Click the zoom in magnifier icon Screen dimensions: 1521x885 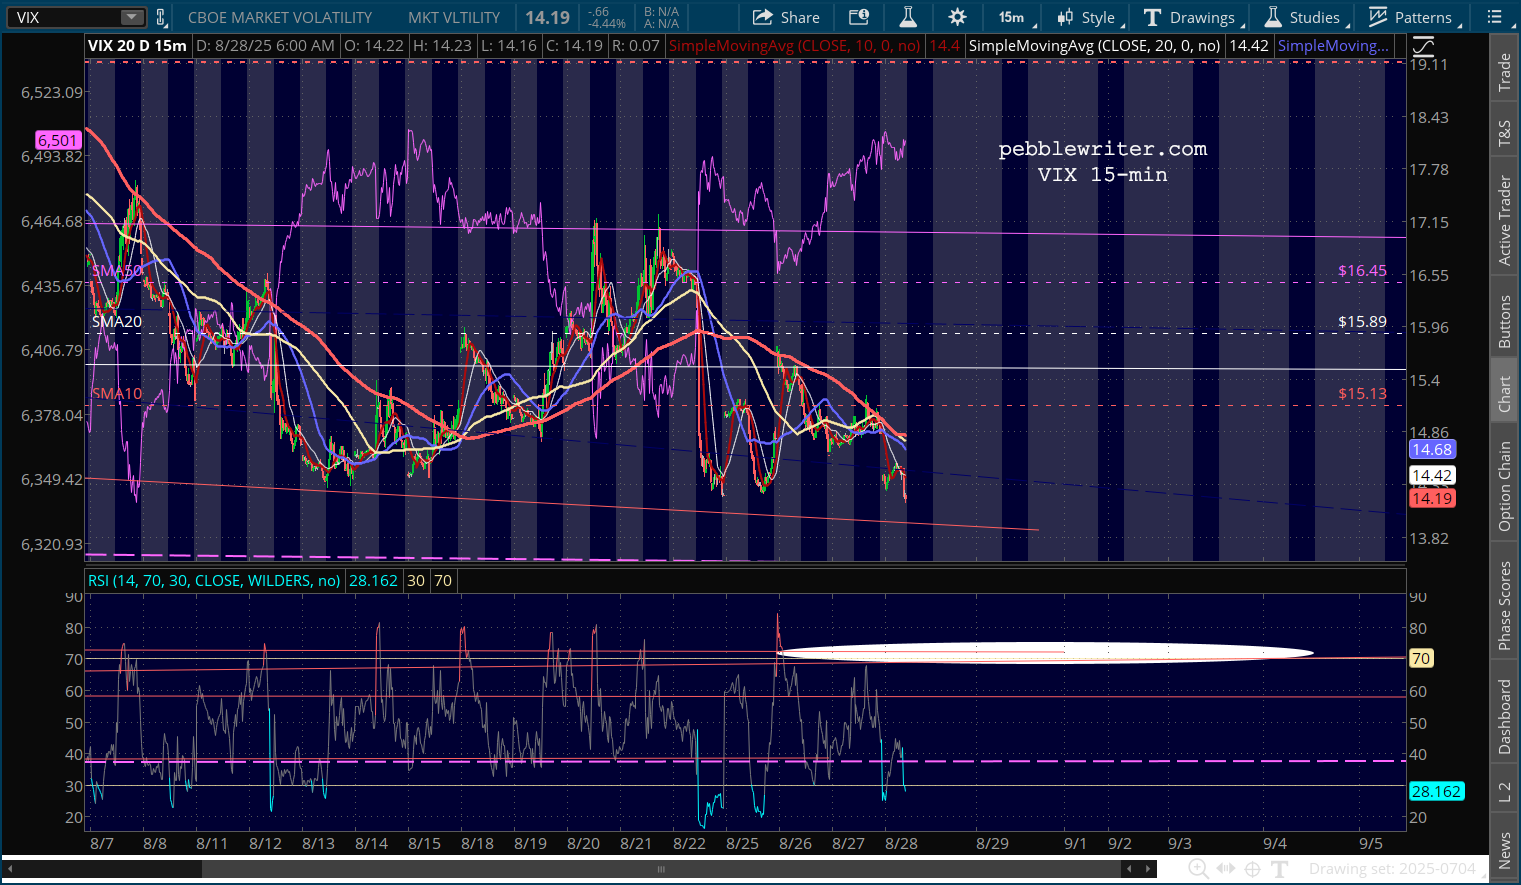pos(1198,869)
